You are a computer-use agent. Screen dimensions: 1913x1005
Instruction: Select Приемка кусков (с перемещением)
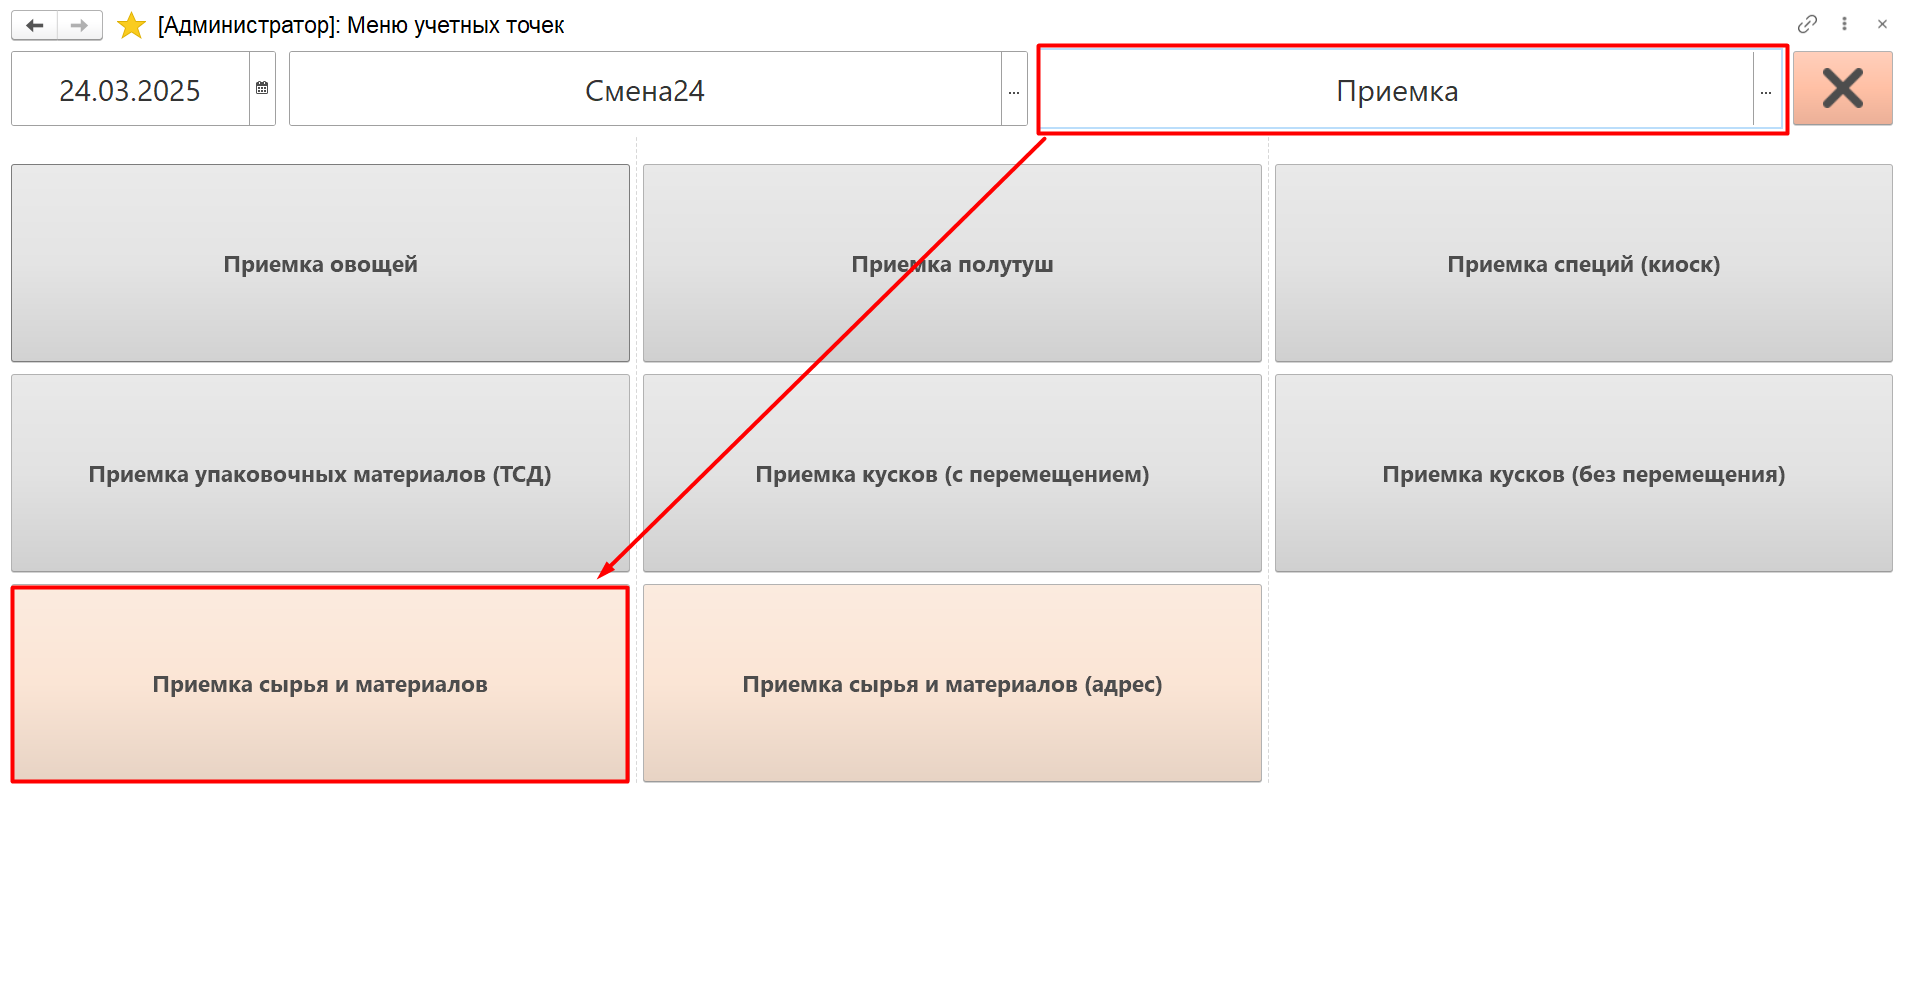(952, 473)
